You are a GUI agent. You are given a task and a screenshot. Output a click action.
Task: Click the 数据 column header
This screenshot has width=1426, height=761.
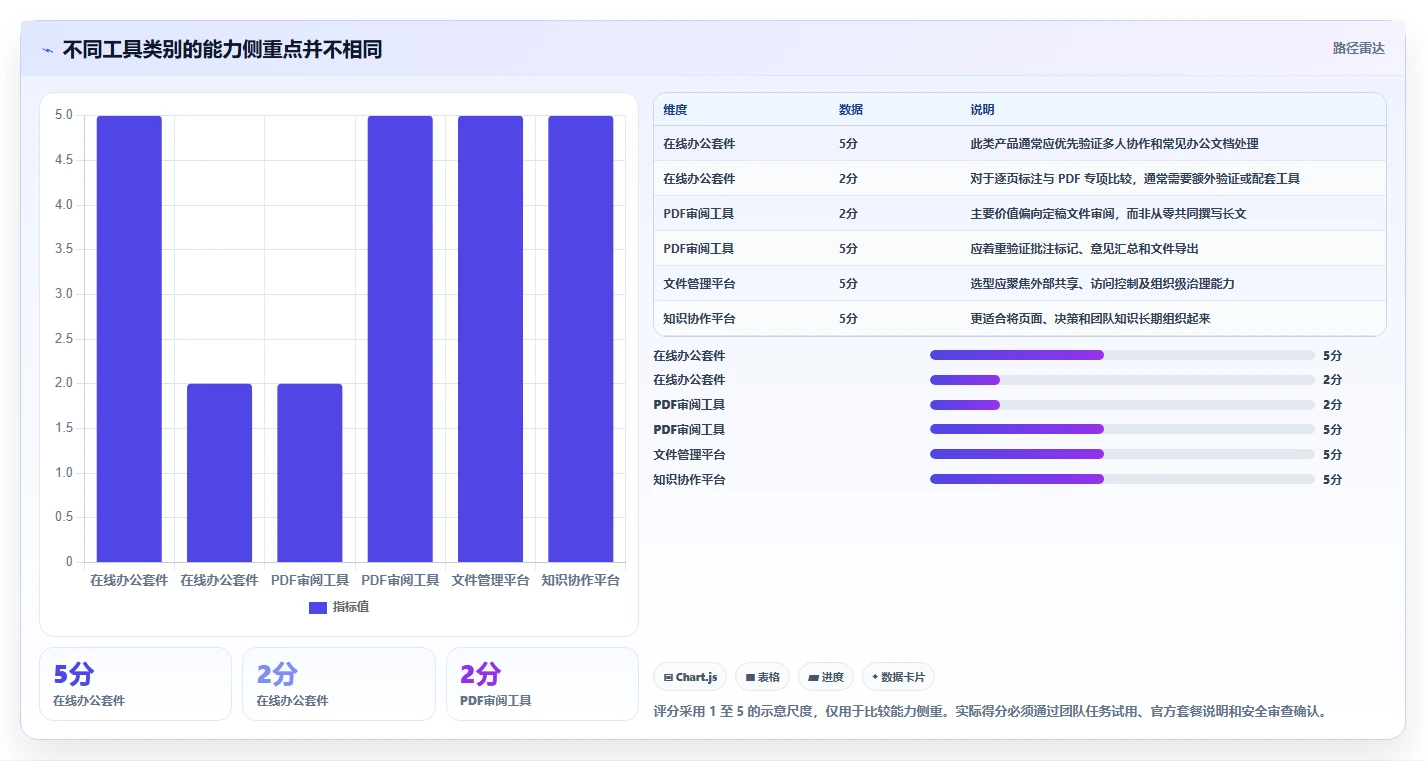(x=851, y=110)
